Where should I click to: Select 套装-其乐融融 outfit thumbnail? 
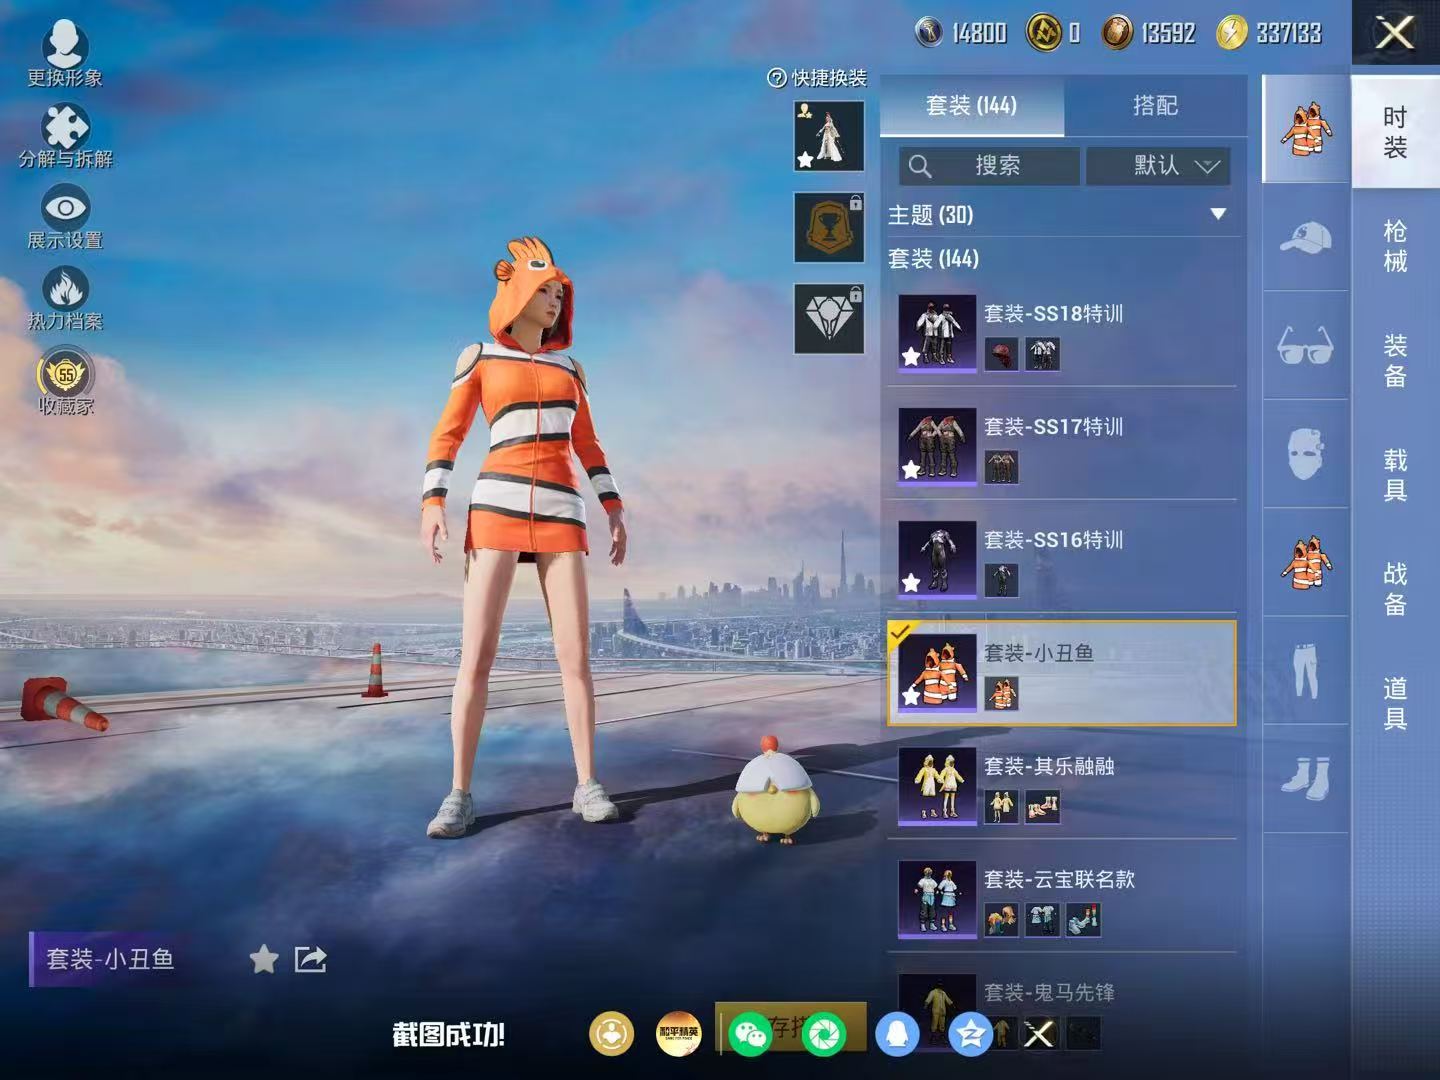pyautogui.click(x=937, y=785)
